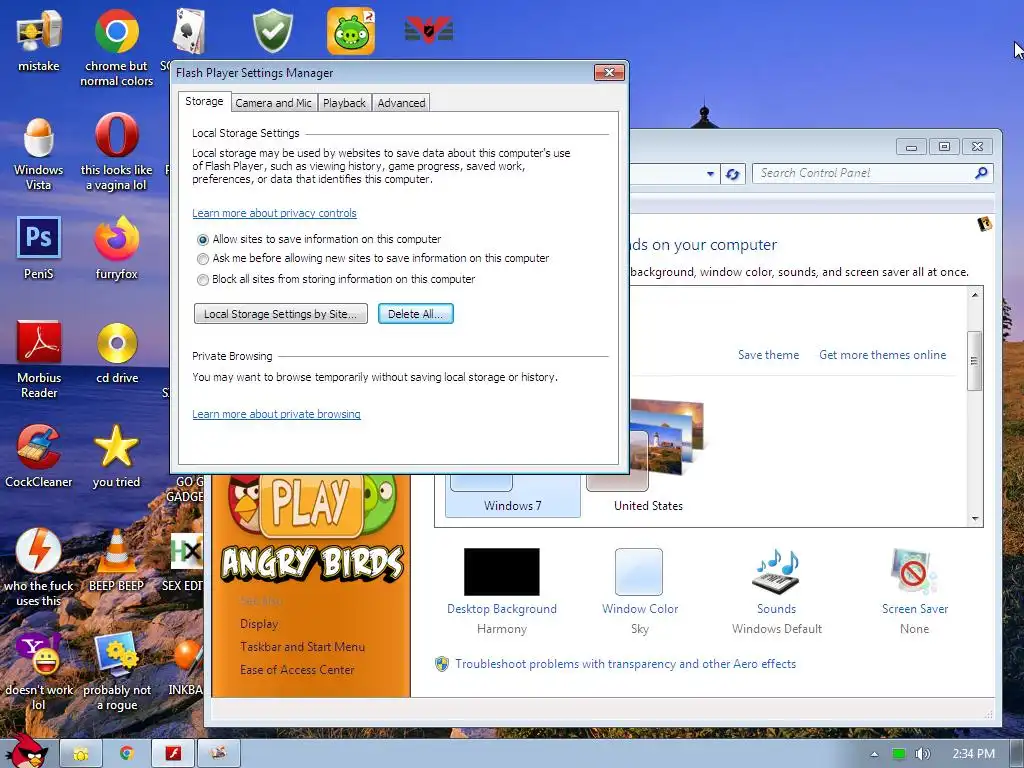Open the Control Panel help icon
Viewport: 1024px width, 768px height.
[984, 225]
